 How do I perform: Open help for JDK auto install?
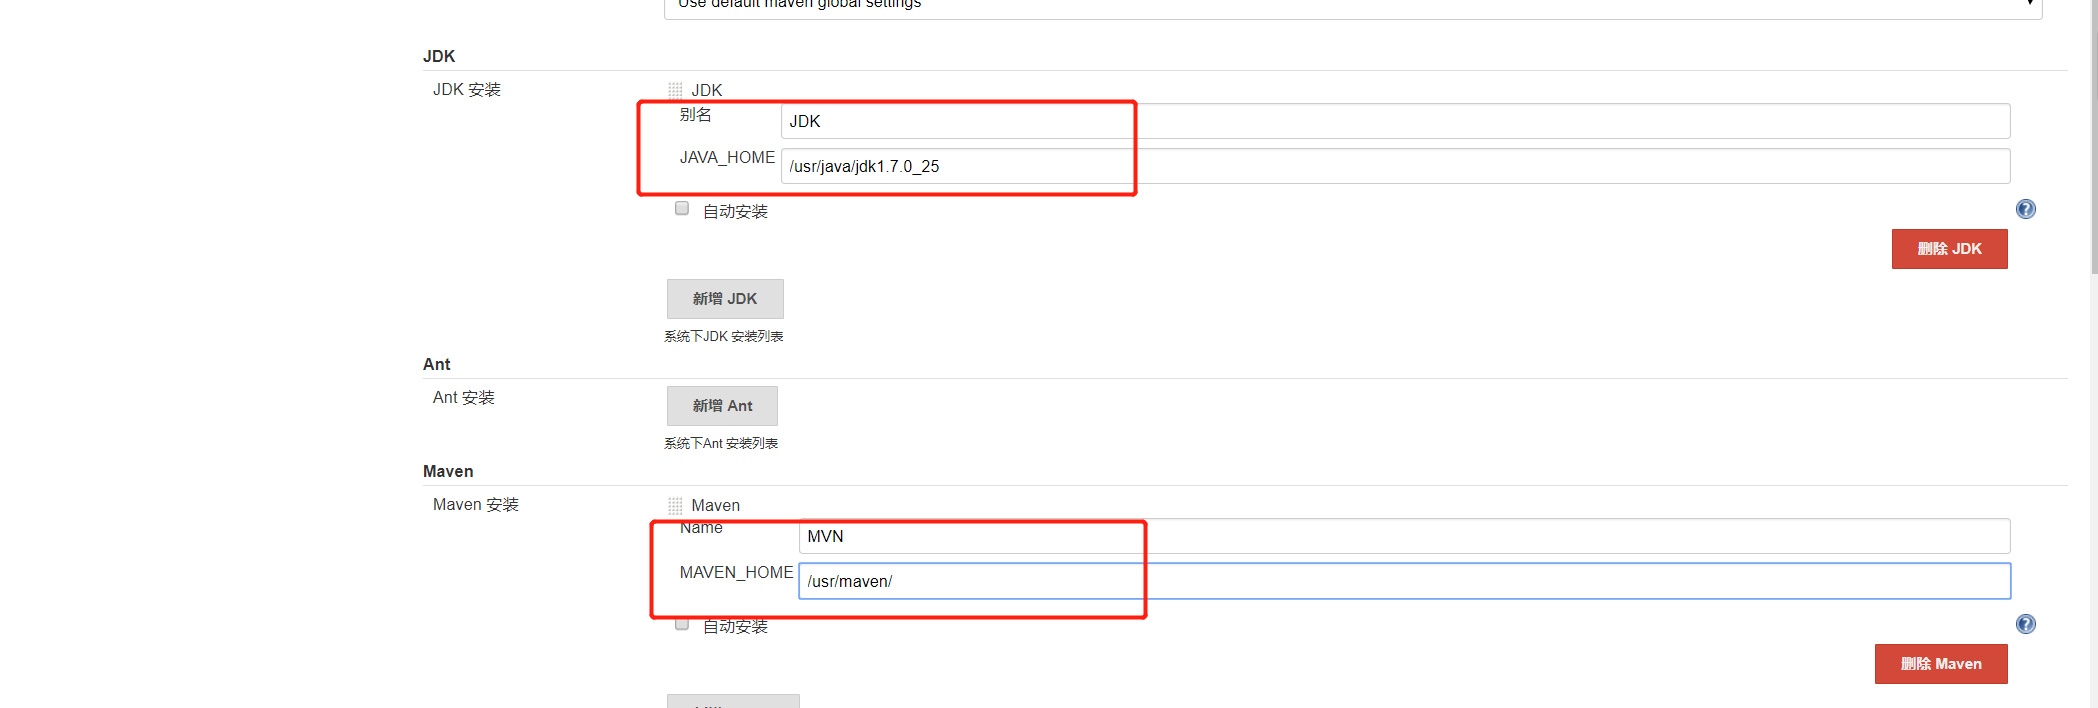point(2026,209)
